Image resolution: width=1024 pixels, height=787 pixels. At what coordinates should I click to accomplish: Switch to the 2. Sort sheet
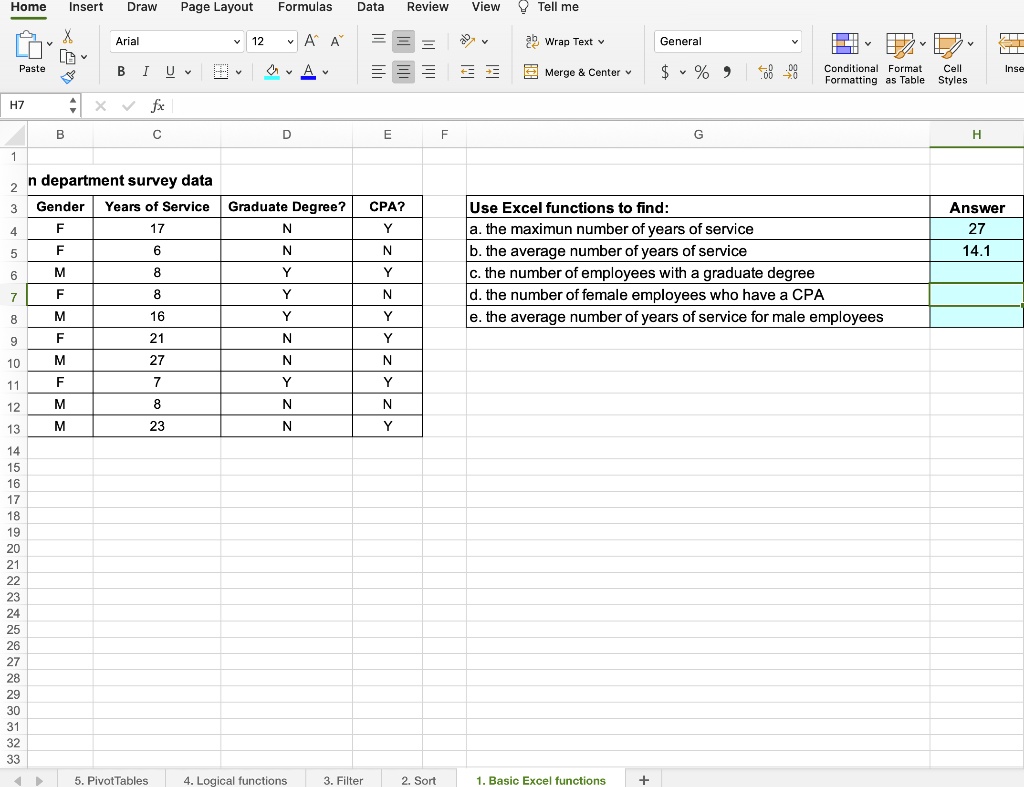tap(419, 780)
